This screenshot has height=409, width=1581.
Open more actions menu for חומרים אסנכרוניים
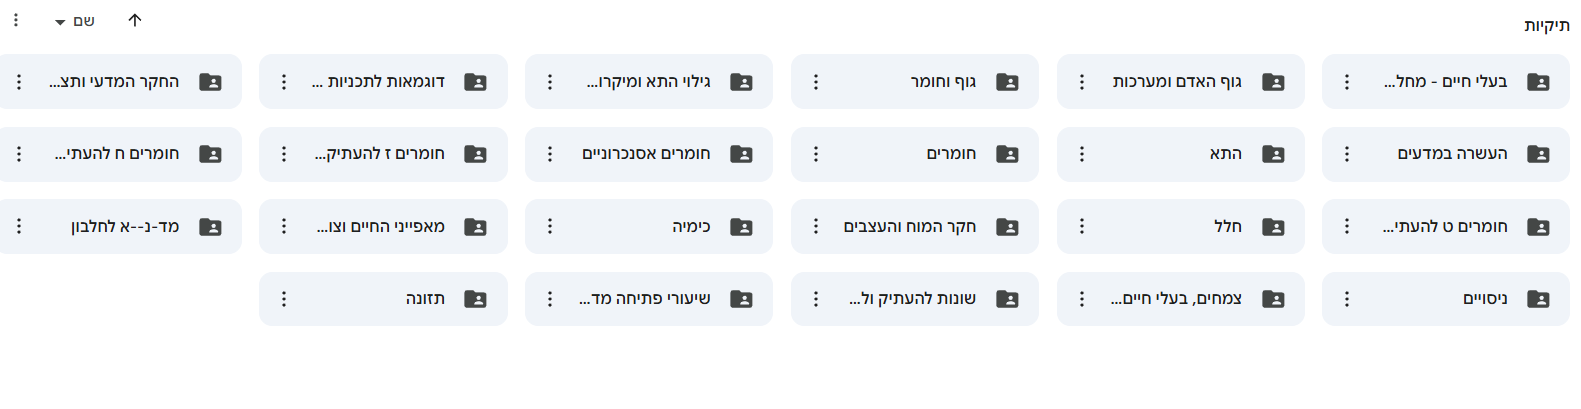click(550, 154)
